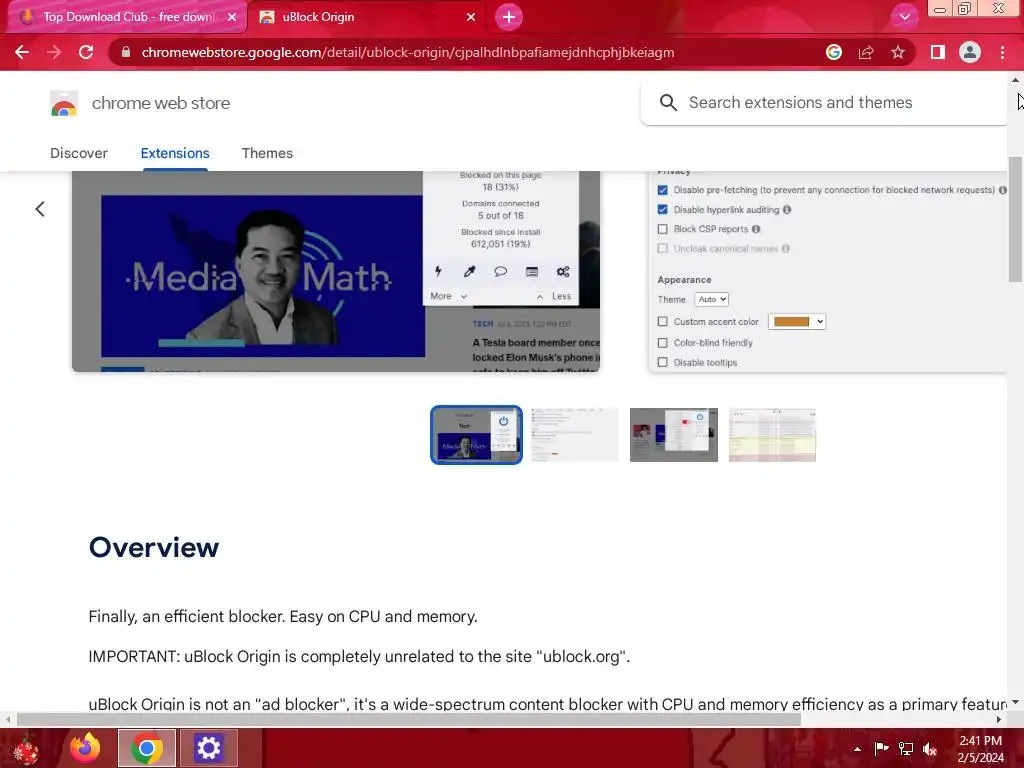This screenshot has height=768, width=1024.
Task: Click the speech bubble report icon
Action: pyautogui.click(x=500, y=271)
